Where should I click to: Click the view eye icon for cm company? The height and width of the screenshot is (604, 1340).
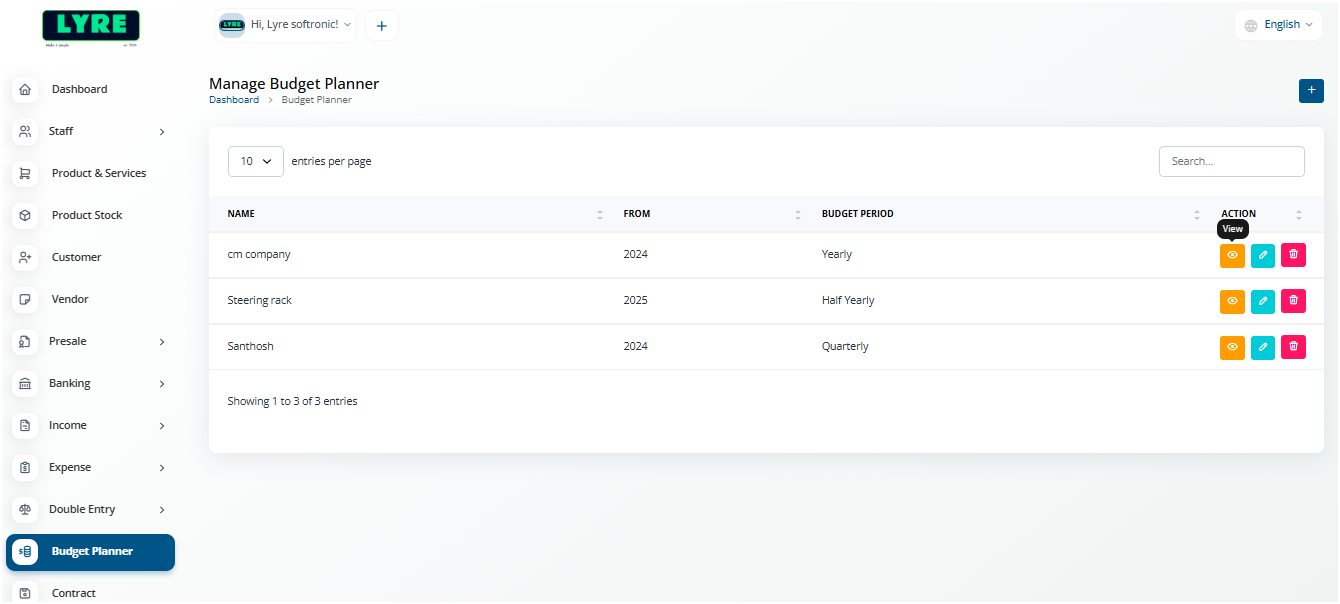pos(1232,255)
